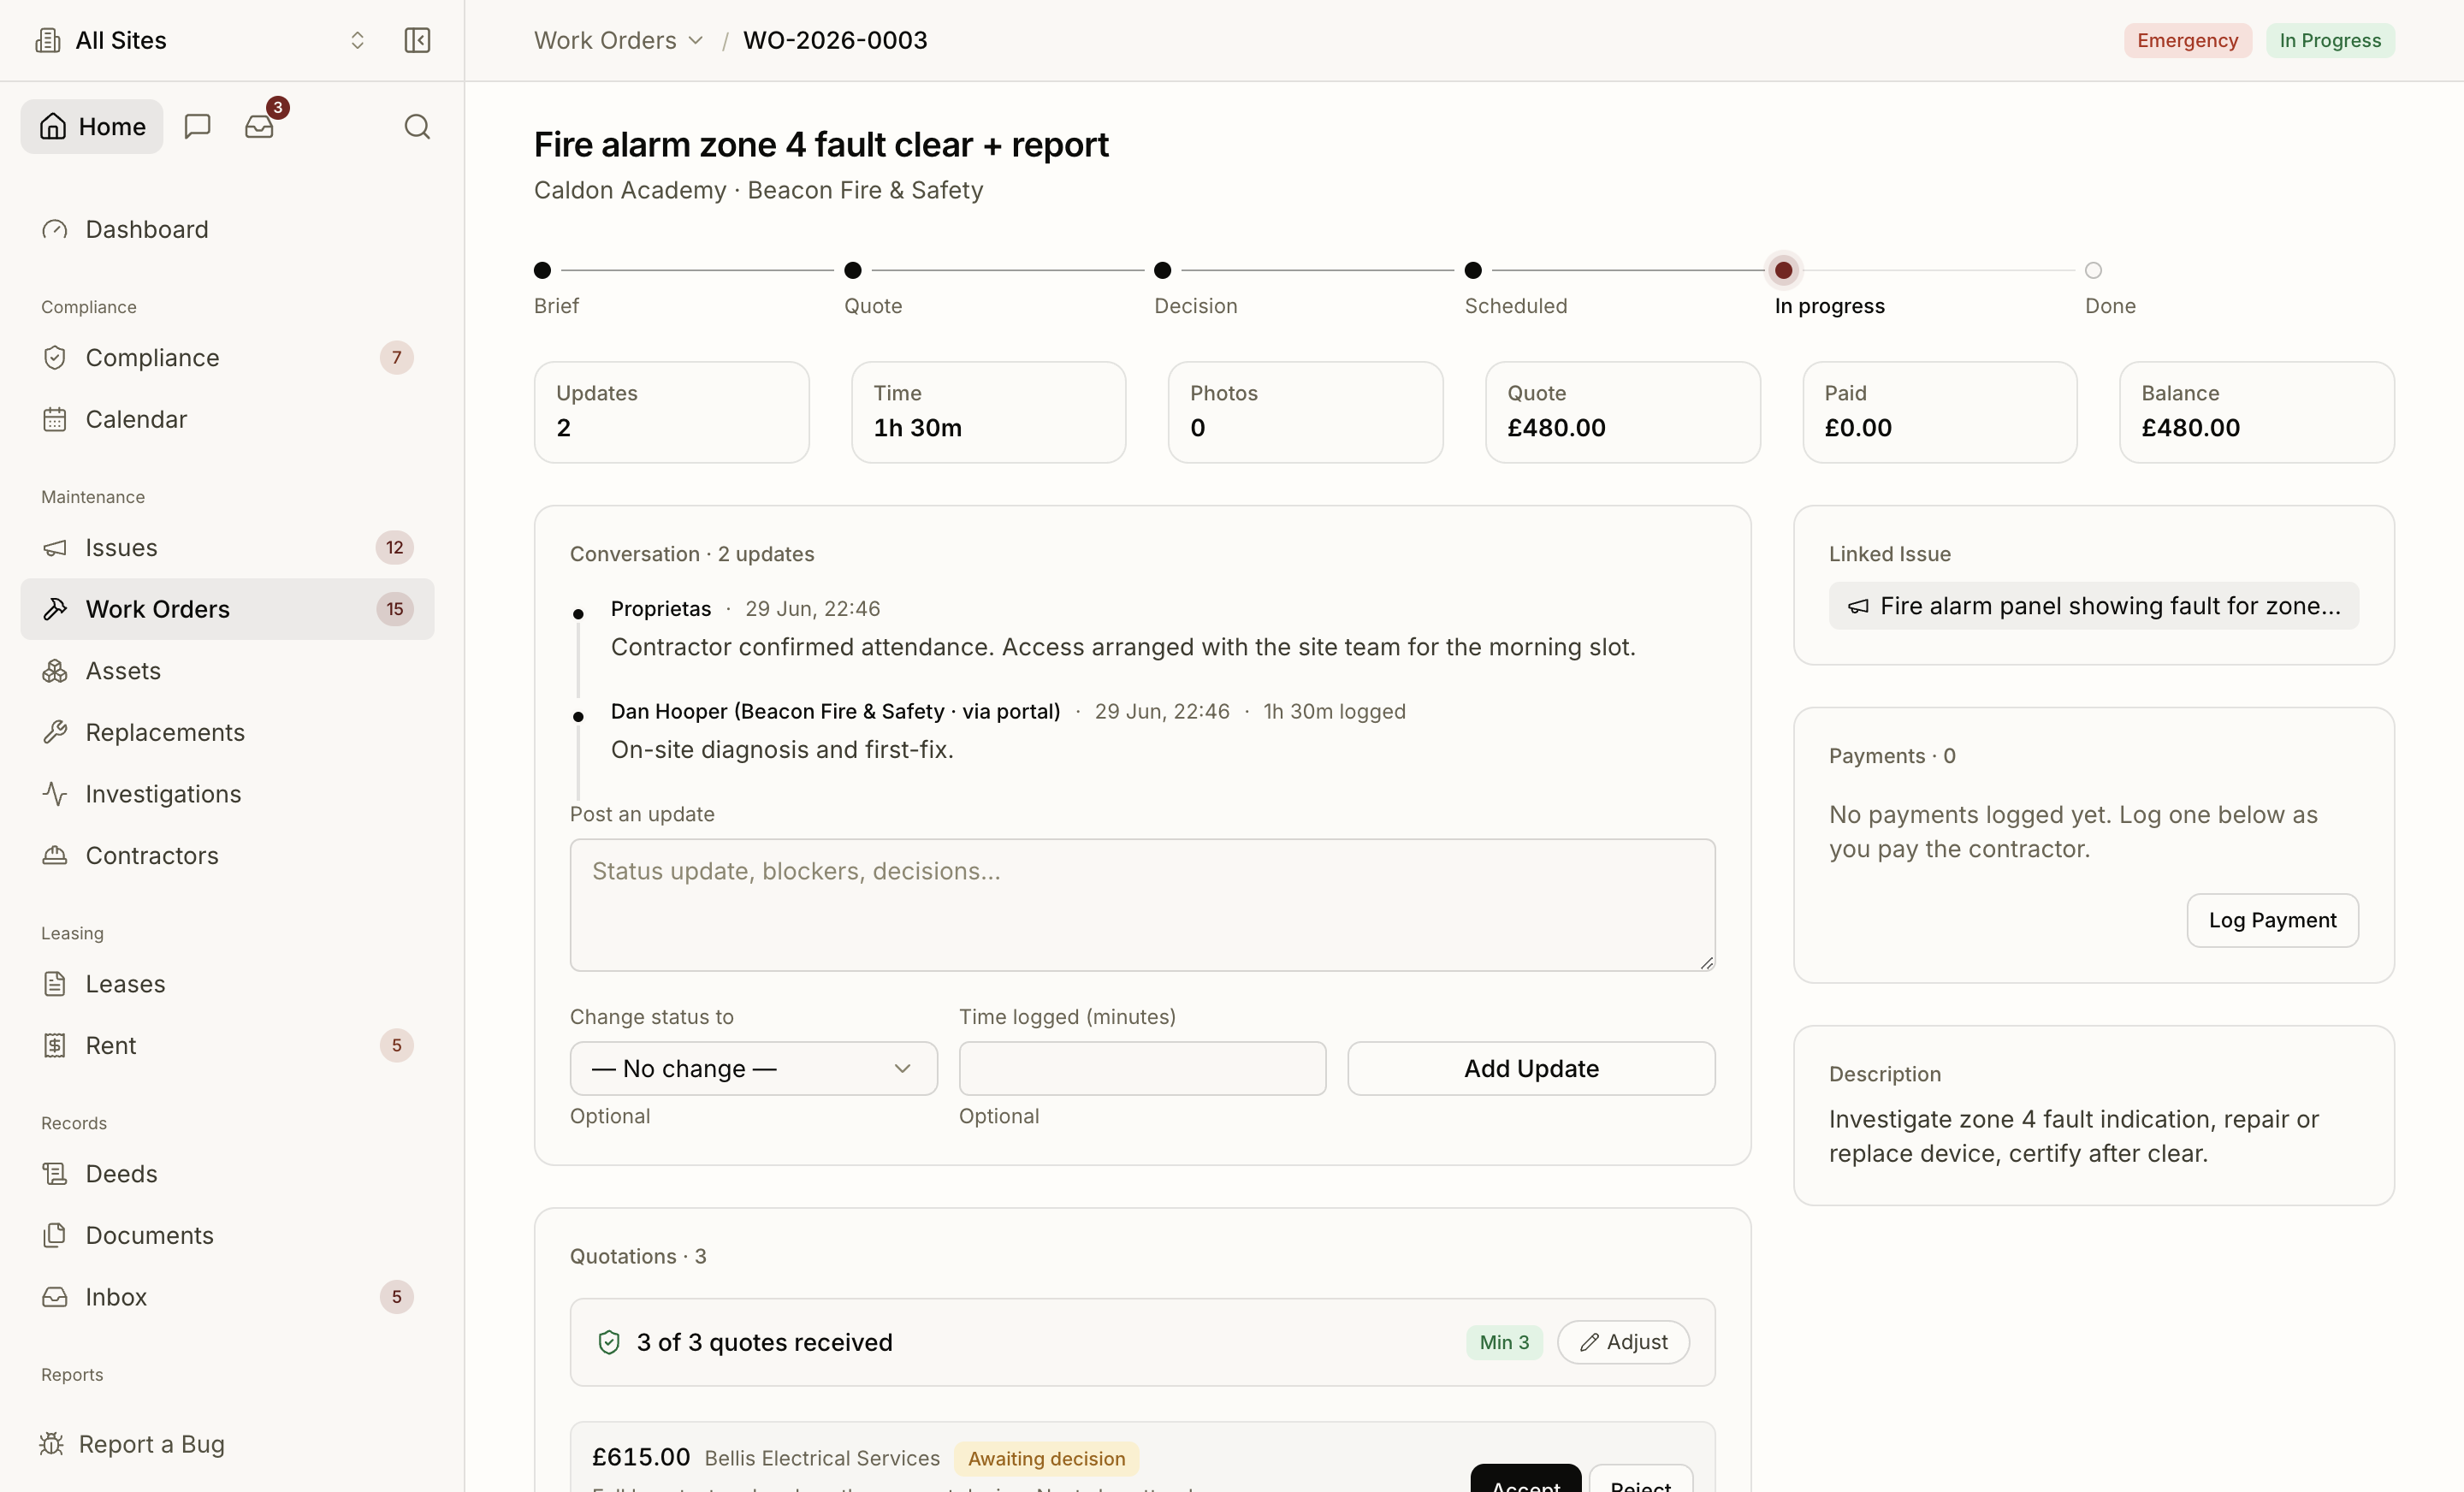Click the WO-2026-0003 breadcrumb text
2464x1492 pixels.
click(835, 40)
